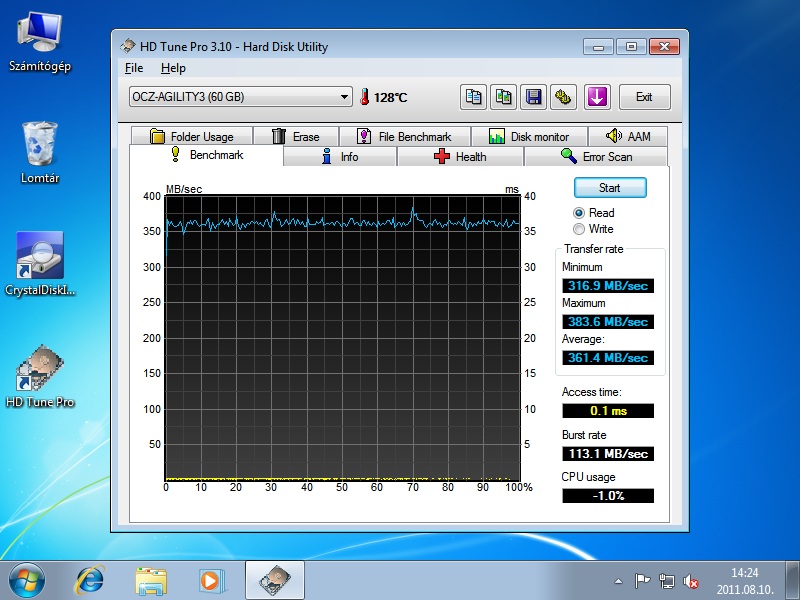Click muted volume tray icon
Screen dimensions: 800x600
pyautogui.click(x=690, y=581)
